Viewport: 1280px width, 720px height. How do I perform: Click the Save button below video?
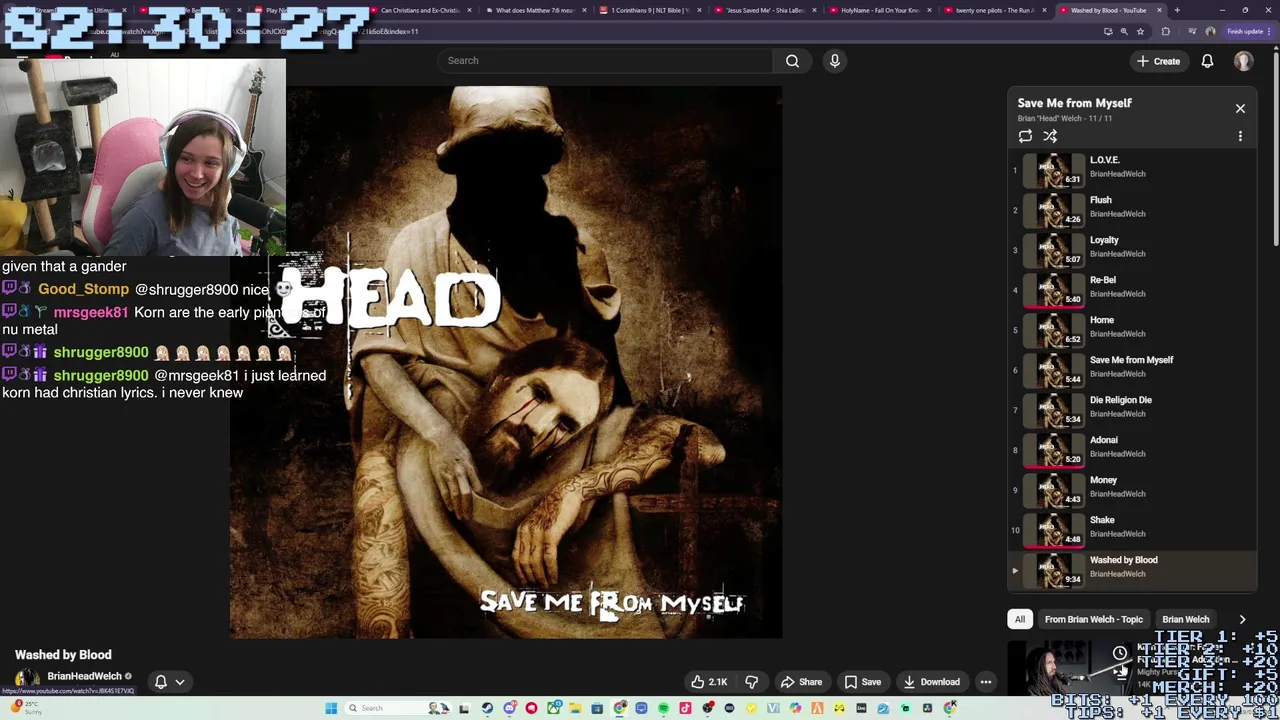pyautogui.click(x=862, y=682)
